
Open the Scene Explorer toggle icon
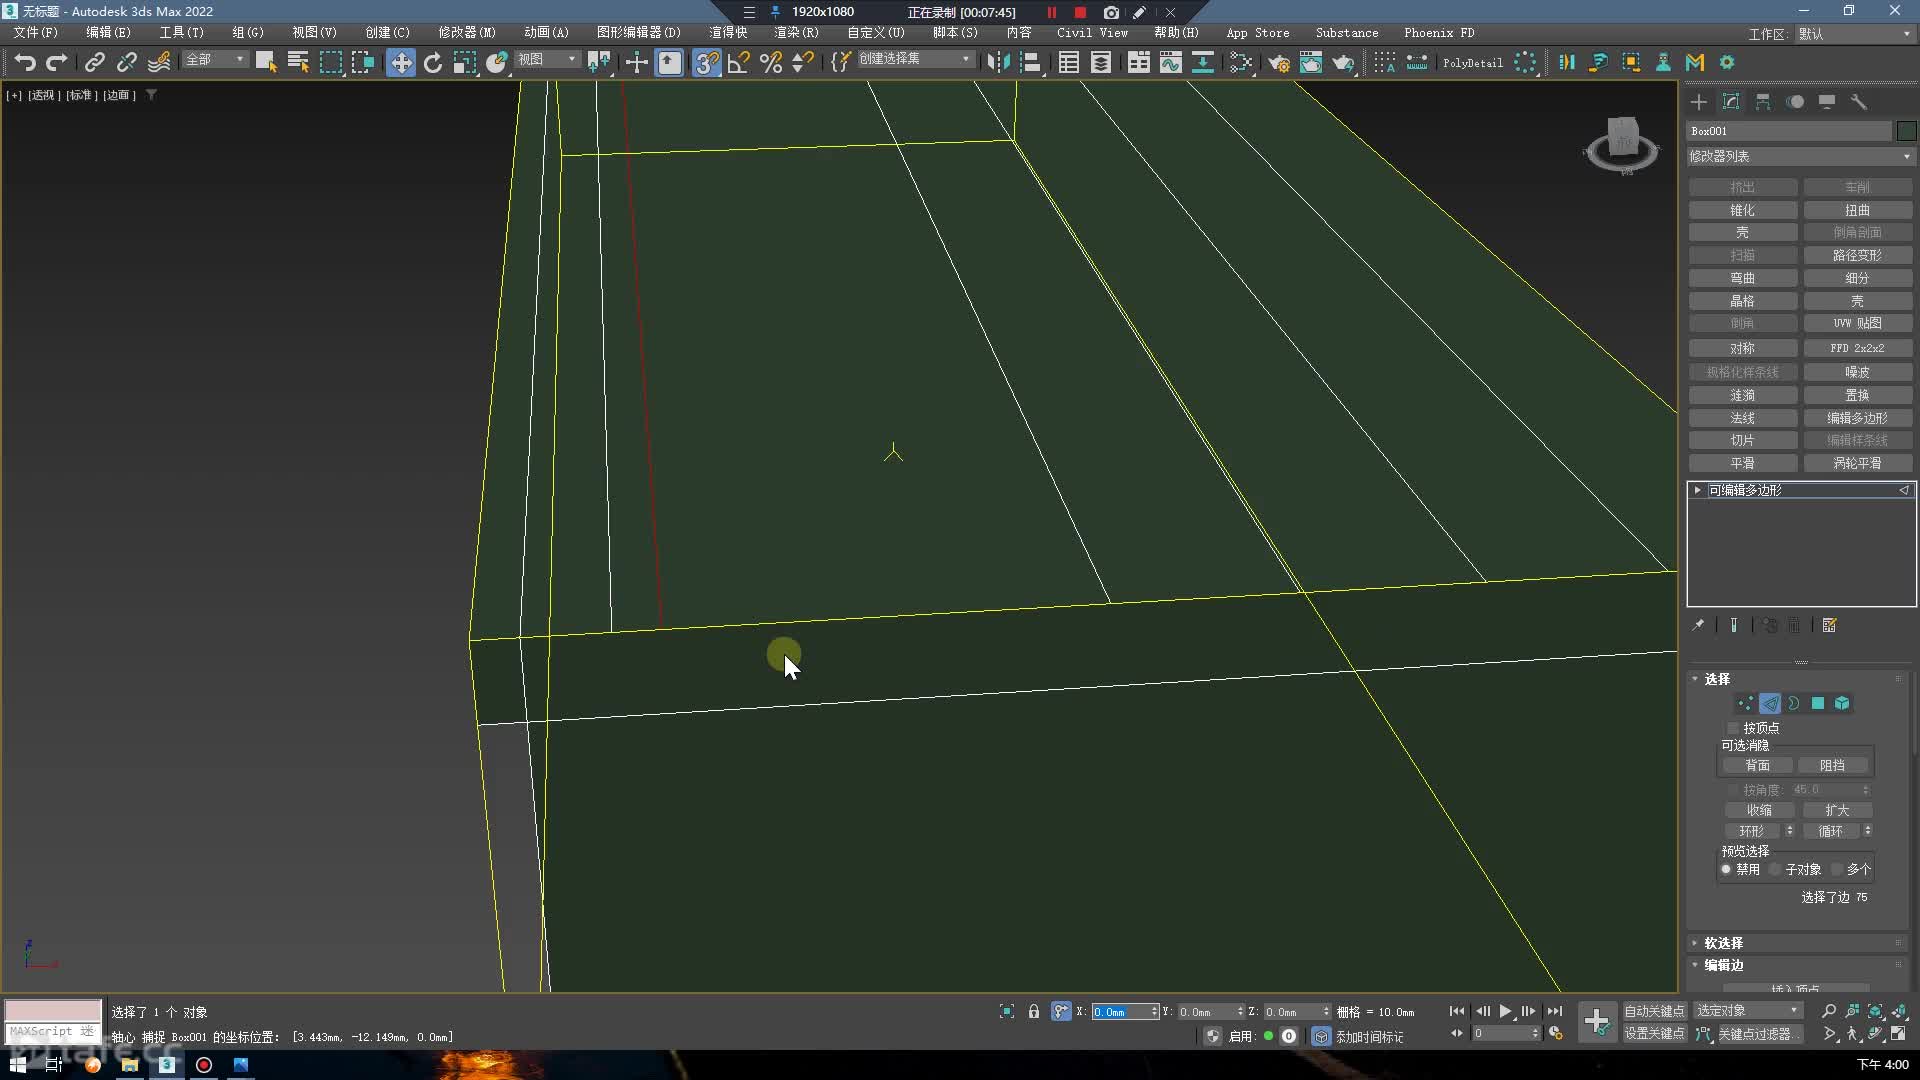tap(1069, 62)
